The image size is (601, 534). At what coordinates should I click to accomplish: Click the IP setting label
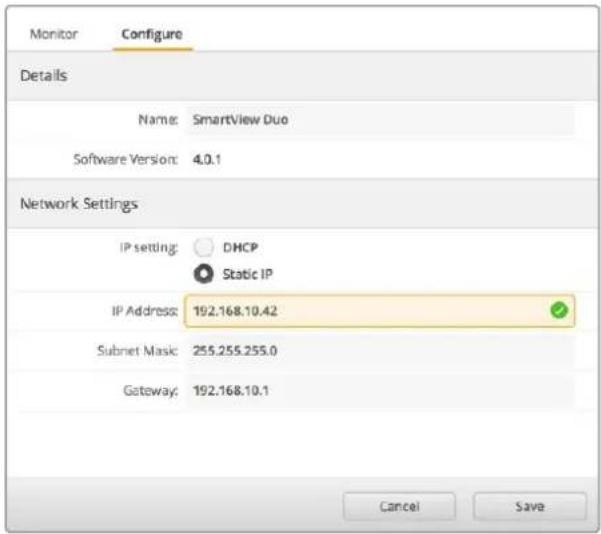coord(149,248)
